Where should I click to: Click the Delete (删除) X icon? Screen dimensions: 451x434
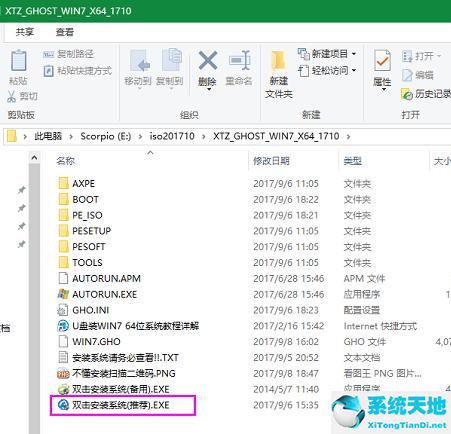click(208, 60)
